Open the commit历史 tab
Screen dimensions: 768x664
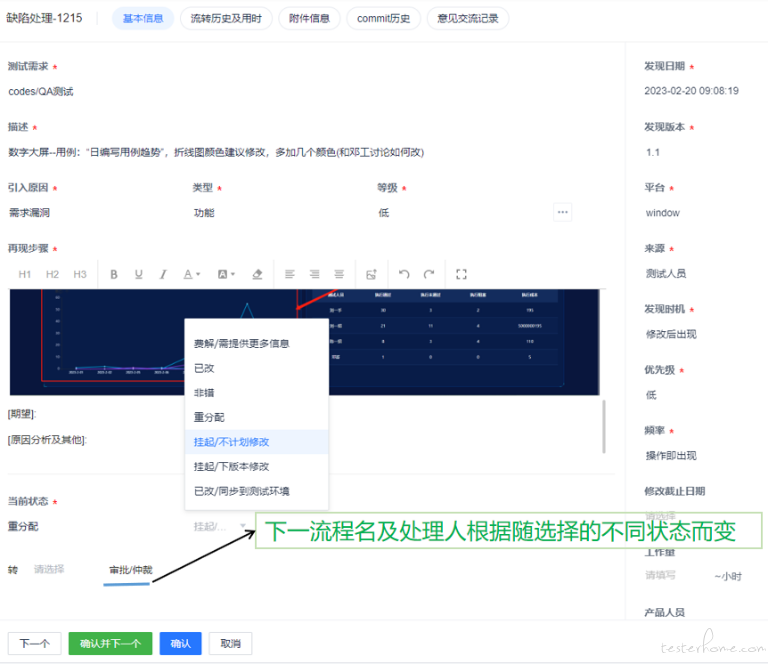383,18
